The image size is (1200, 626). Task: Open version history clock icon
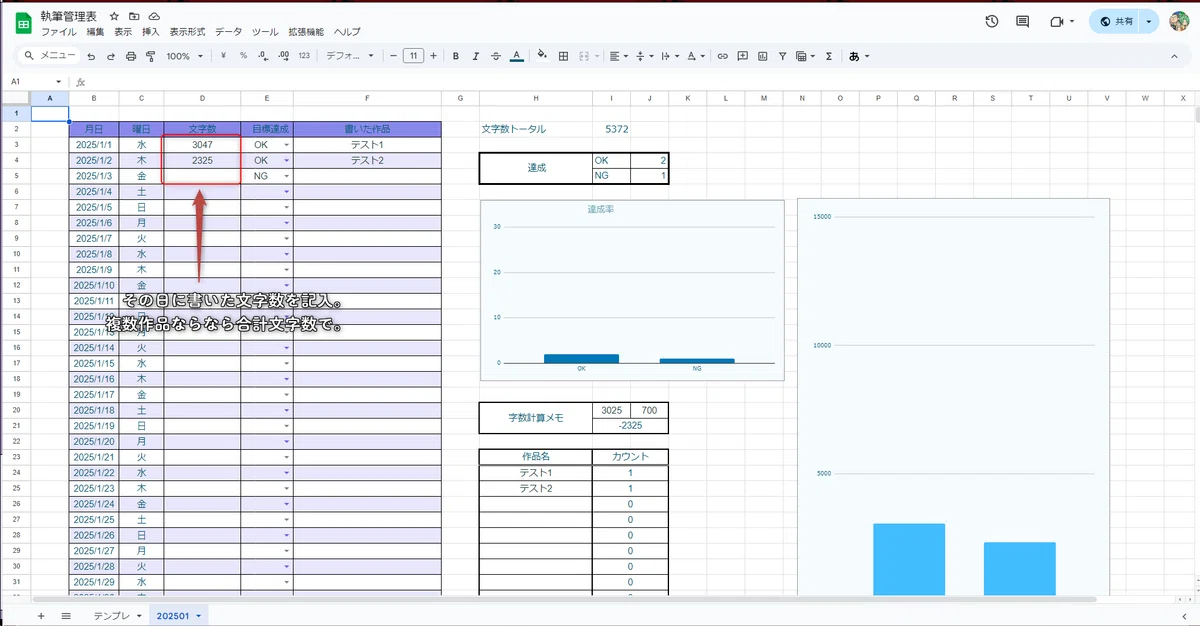point(991,21)
